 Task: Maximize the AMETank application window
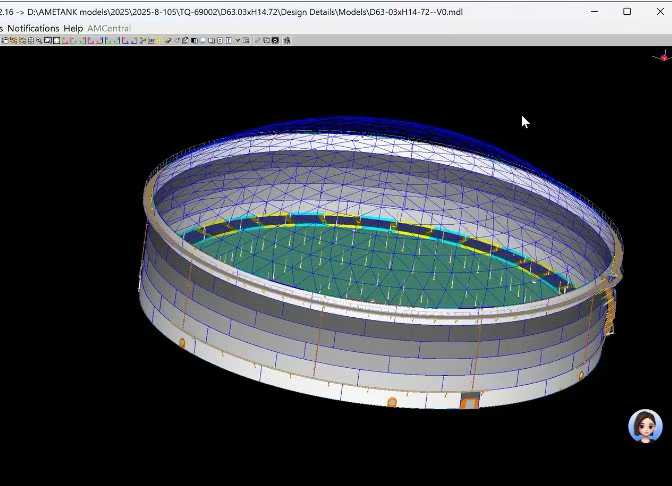click(627, 11)
